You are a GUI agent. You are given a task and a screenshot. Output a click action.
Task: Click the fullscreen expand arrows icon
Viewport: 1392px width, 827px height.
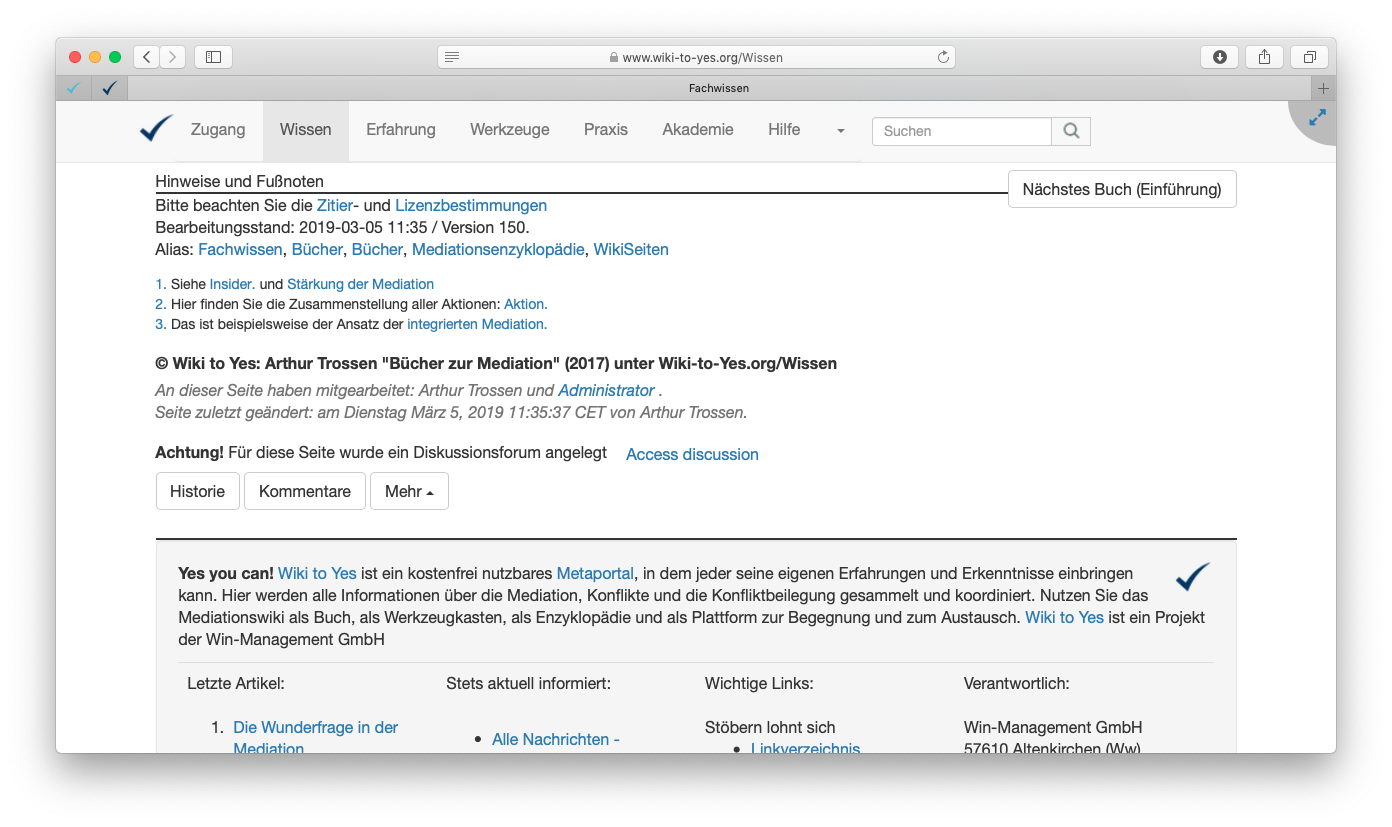tap(1317, 118)
